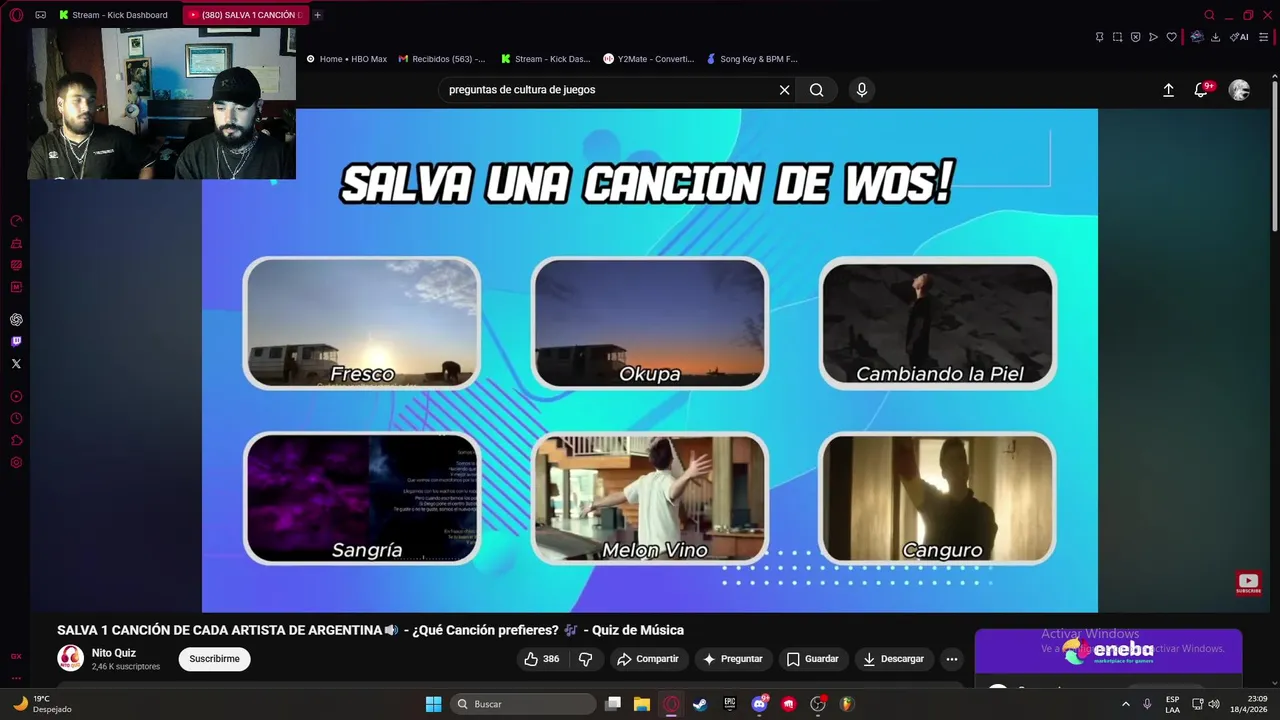The height and width of the screenshot is (720, 1280).
Task: Click the YouTube search input field
Action: point(608,90)
